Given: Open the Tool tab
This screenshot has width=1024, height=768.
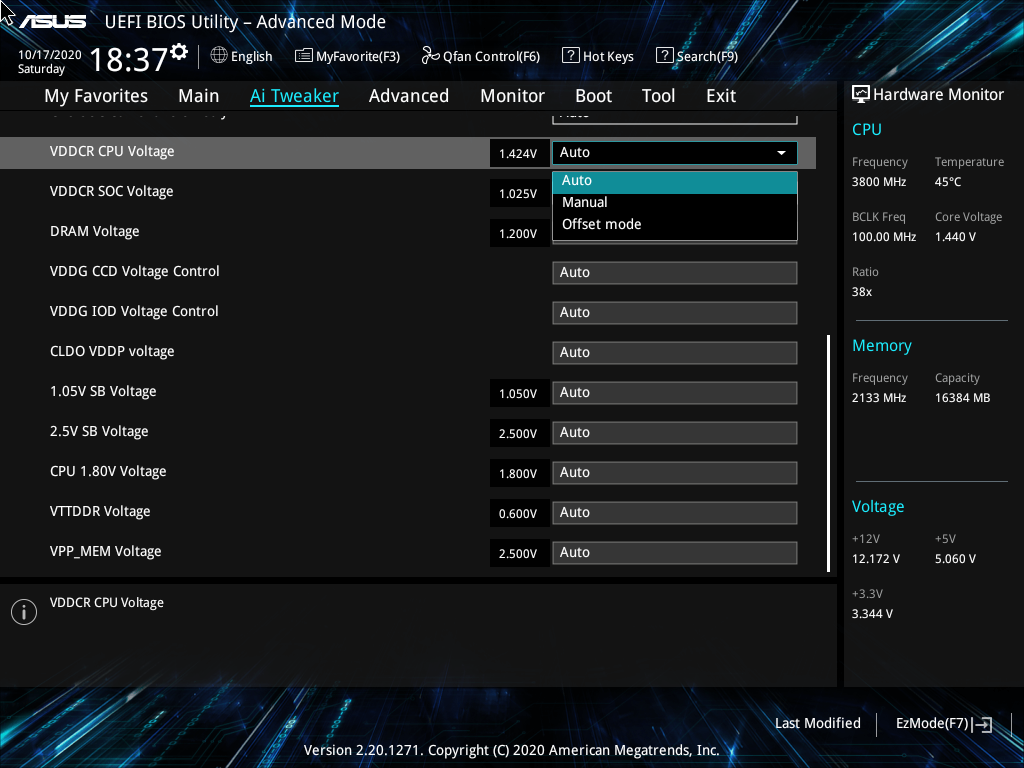Looking at the screenshot, I should pyautogui.click(x=658, y=96).
